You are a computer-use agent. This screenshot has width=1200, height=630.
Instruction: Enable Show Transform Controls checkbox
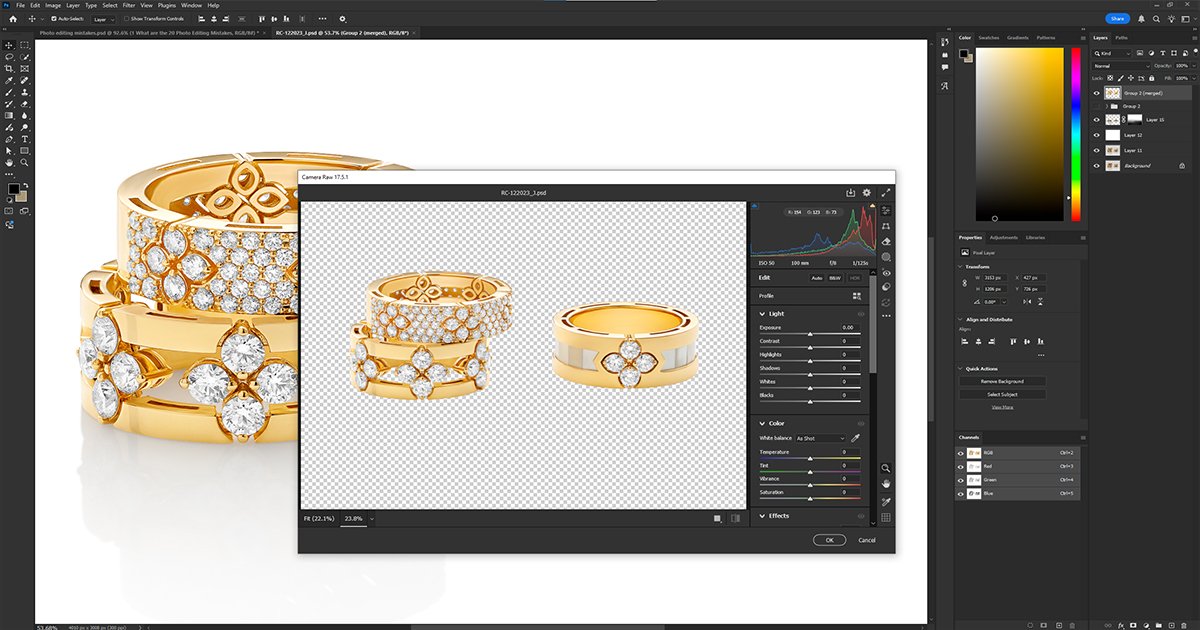[125, 18]
